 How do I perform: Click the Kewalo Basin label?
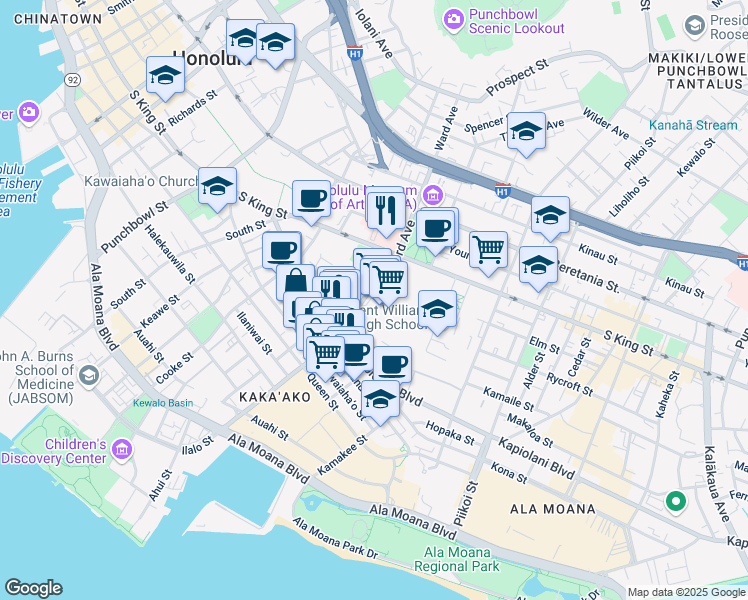(163, 403)
